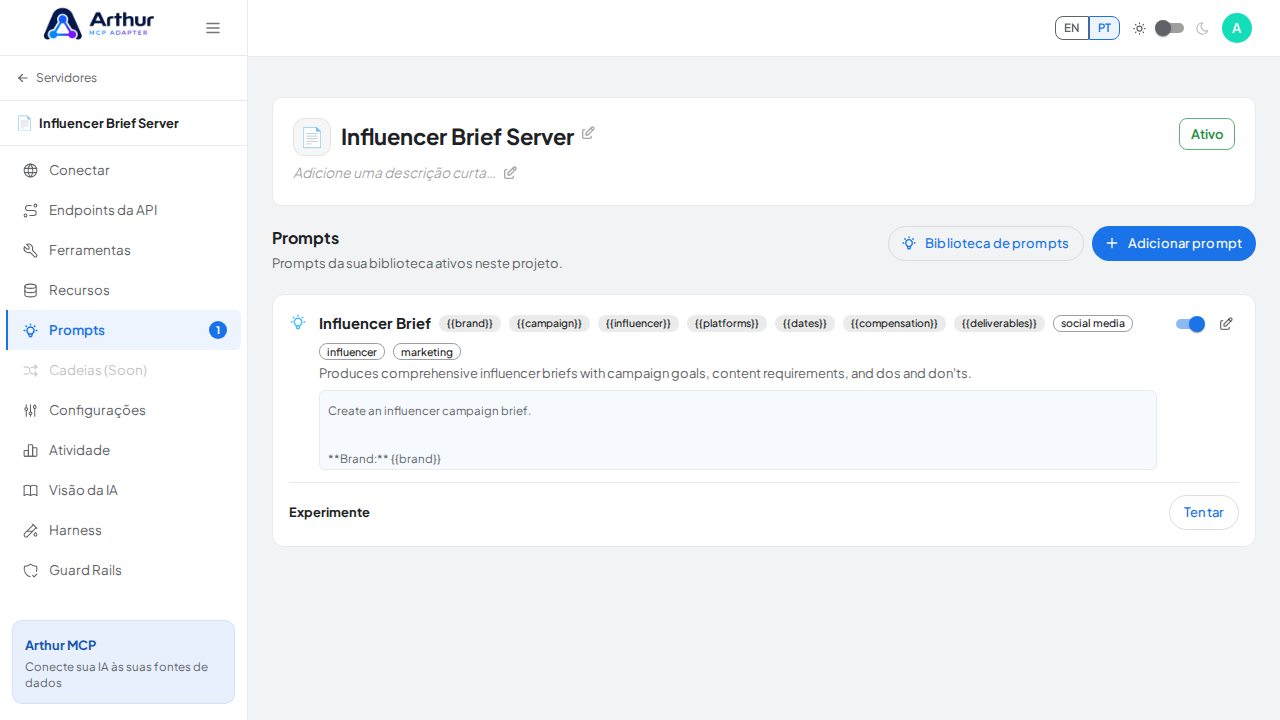Screen dimensions: 1280x720
Task: Click the Experimente label
Action: (329, 512)
